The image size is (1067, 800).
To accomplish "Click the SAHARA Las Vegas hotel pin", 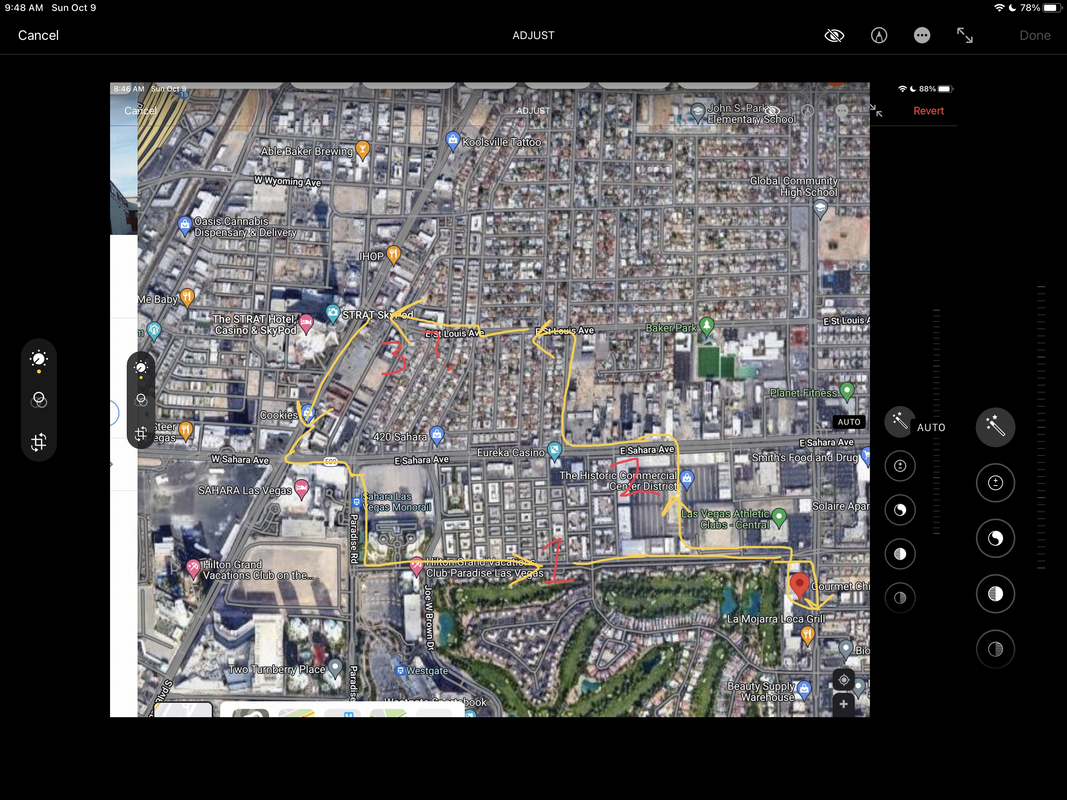I will click(x=301, y=488).
